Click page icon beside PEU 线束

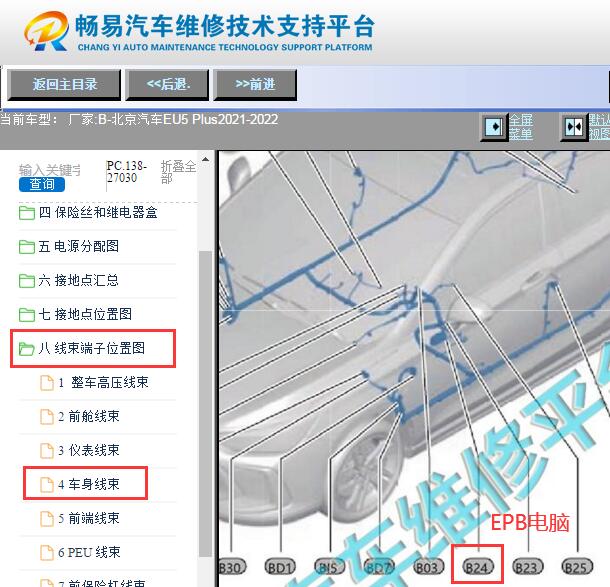click(x=47, y=553)
